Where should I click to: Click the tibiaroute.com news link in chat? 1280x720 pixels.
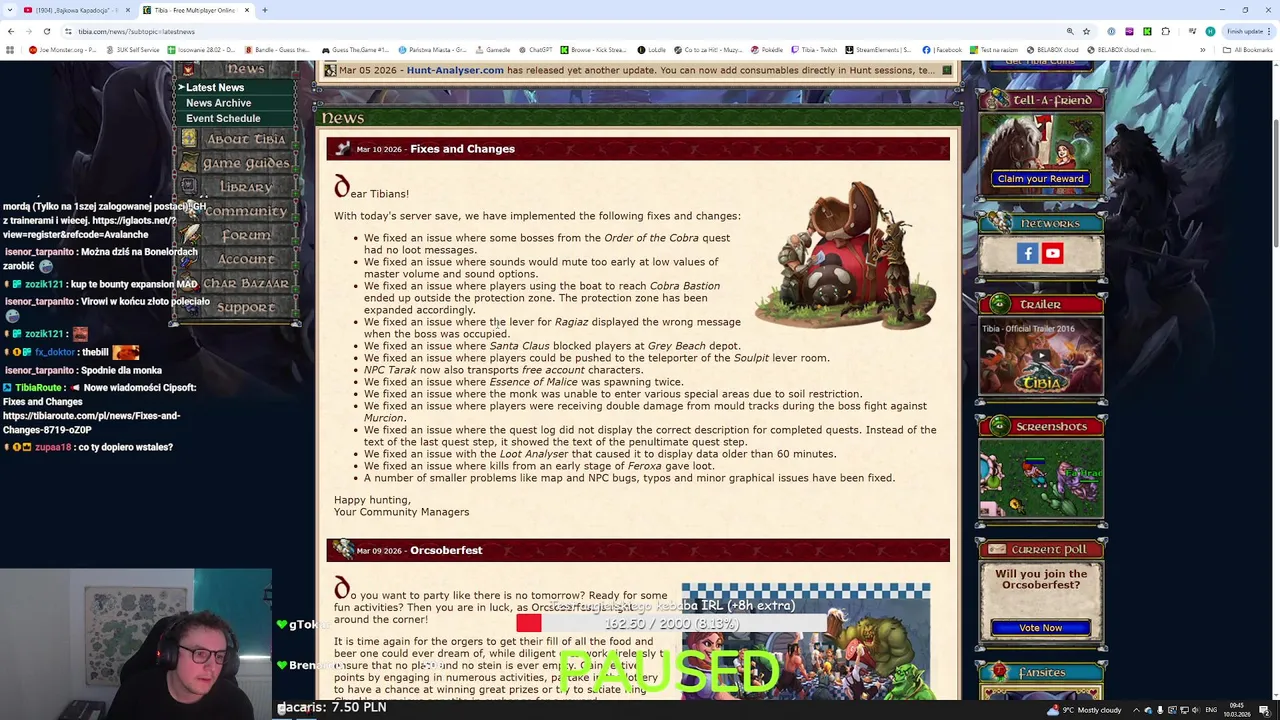click(x=92, y=423)
